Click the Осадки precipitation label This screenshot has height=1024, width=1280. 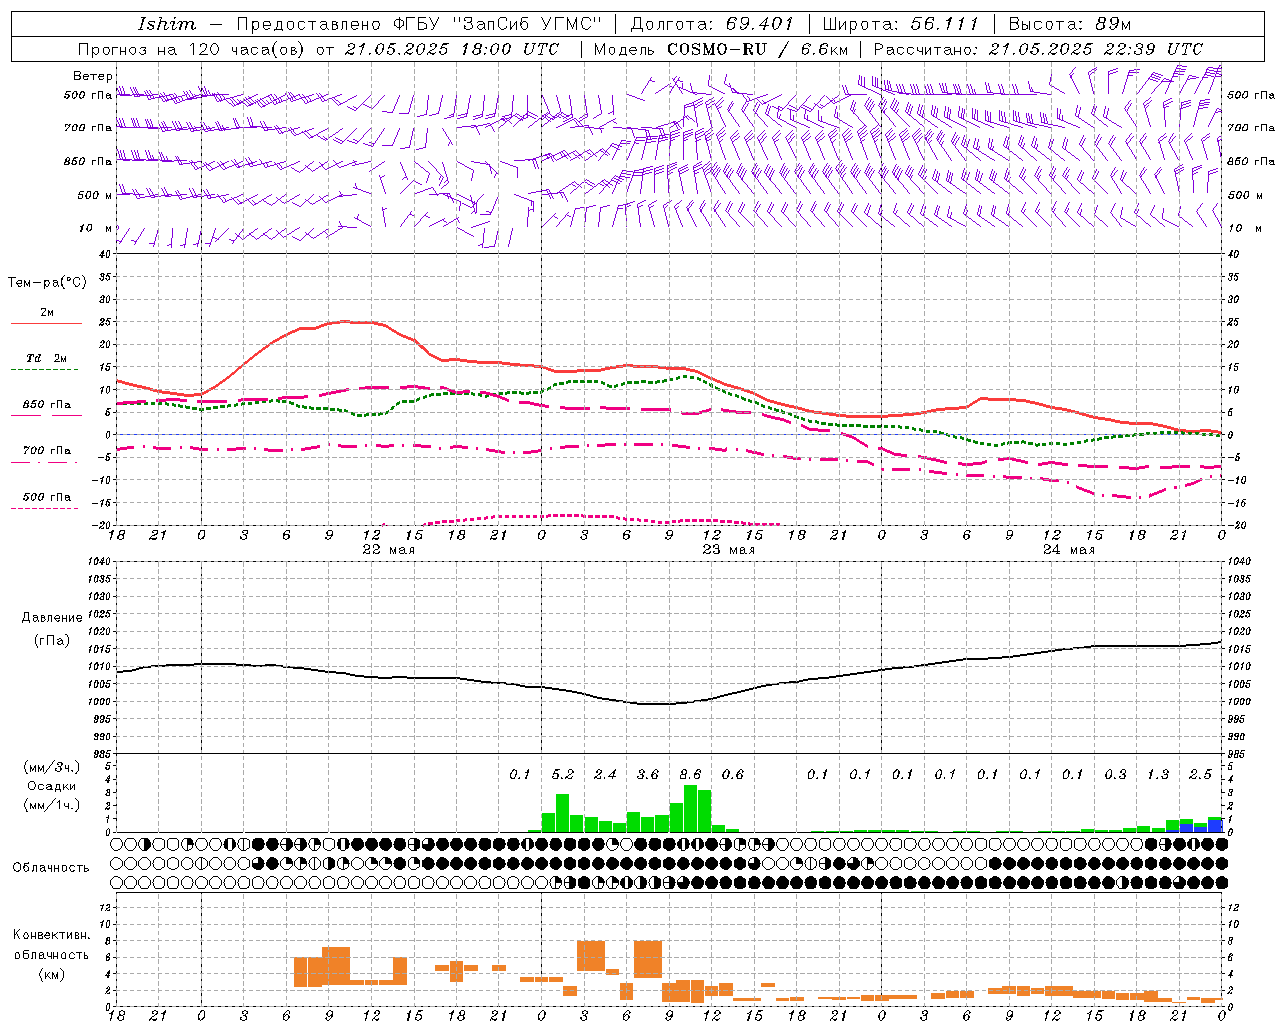click(x=51, y=787)
